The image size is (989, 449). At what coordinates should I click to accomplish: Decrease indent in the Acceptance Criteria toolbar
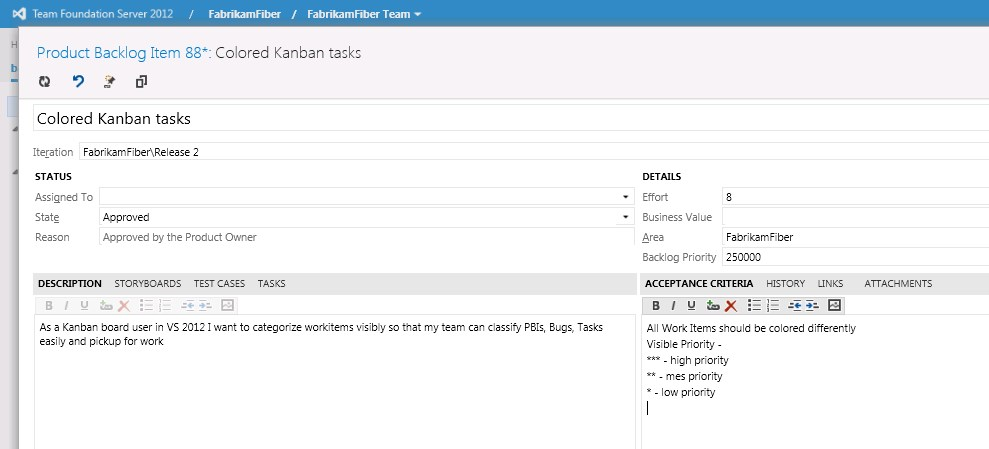click(795, 306)
